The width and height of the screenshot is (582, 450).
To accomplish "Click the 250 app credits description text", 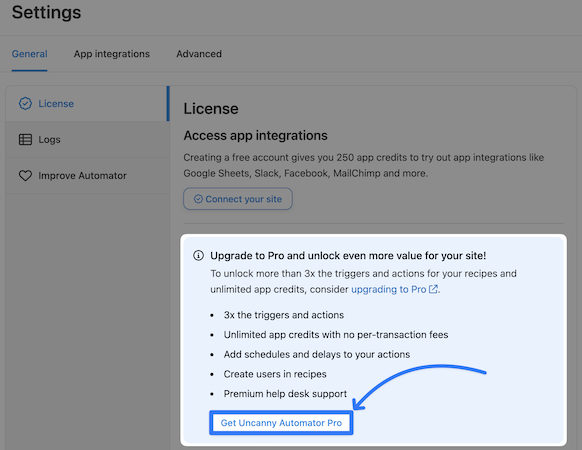I will (x=364, y=165).
